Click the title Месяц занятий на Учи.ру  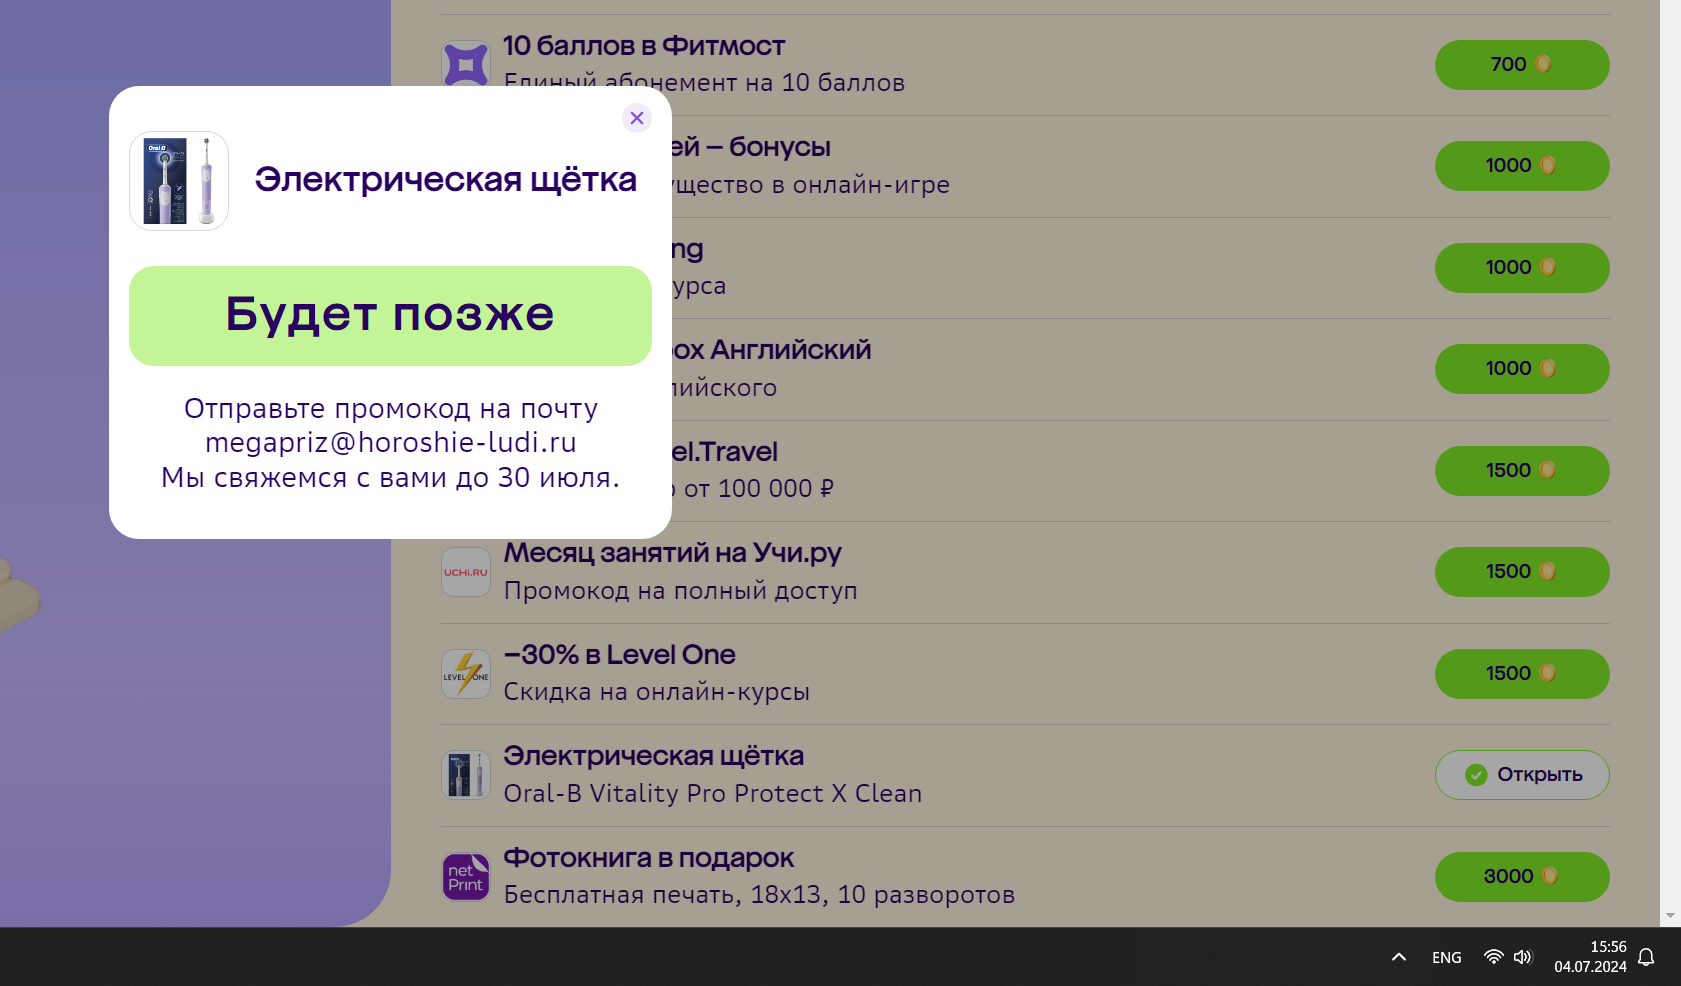[672, 553]
